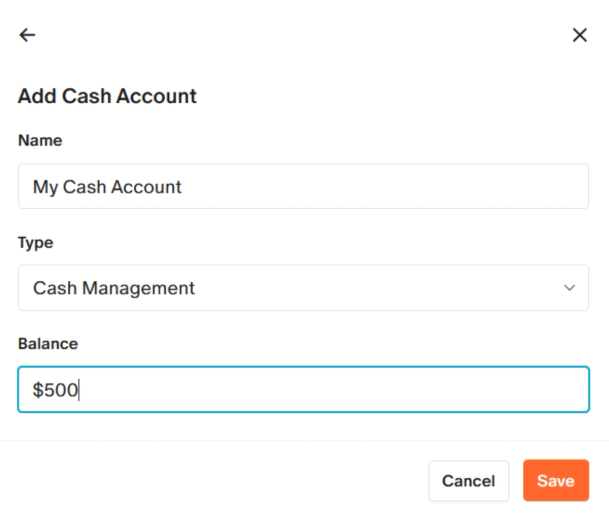The height and width of the screenshot is (515, 609).
Task: Click the orange Save button
Action: tap(556, 480)
